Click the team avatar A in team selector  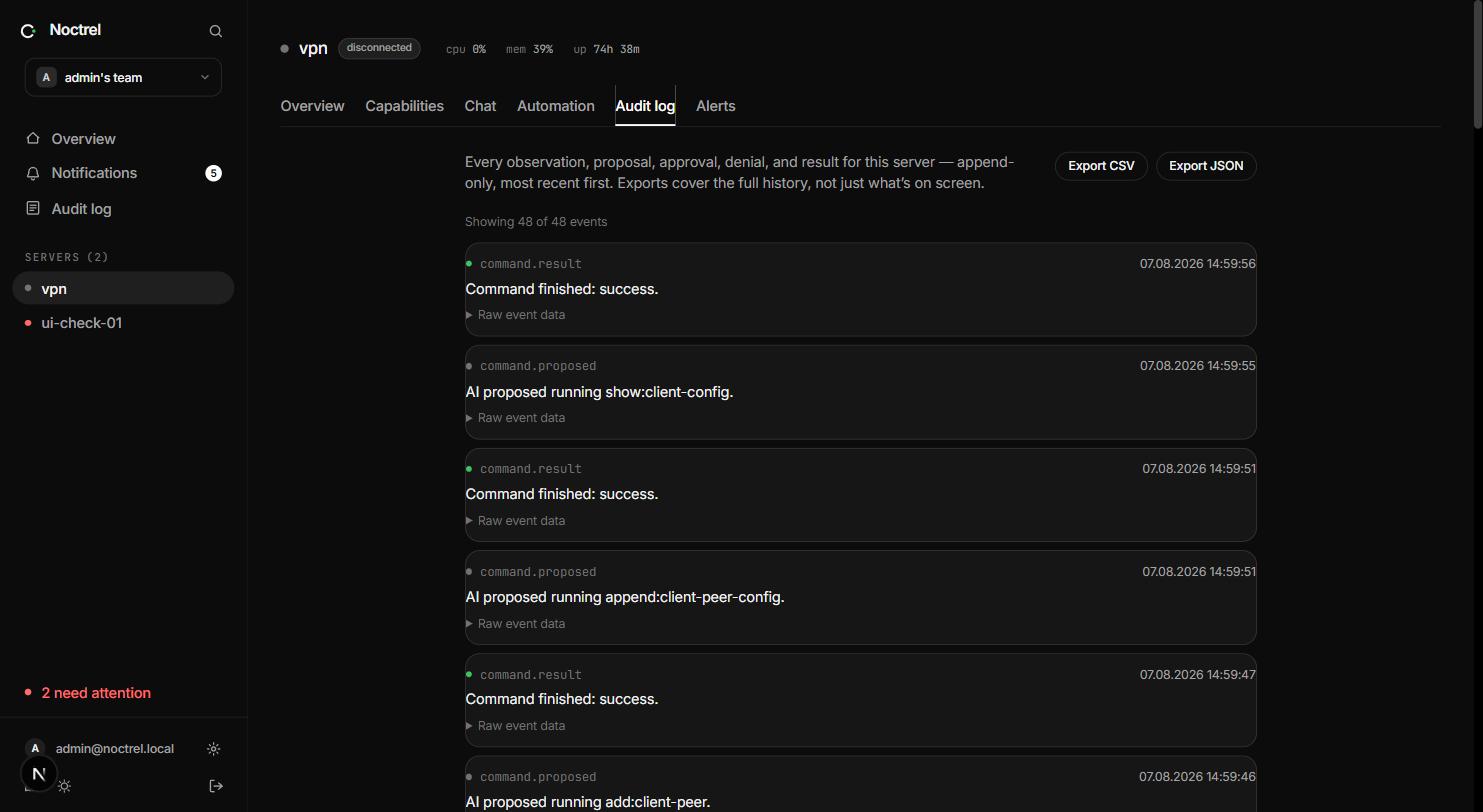(46, 77)
